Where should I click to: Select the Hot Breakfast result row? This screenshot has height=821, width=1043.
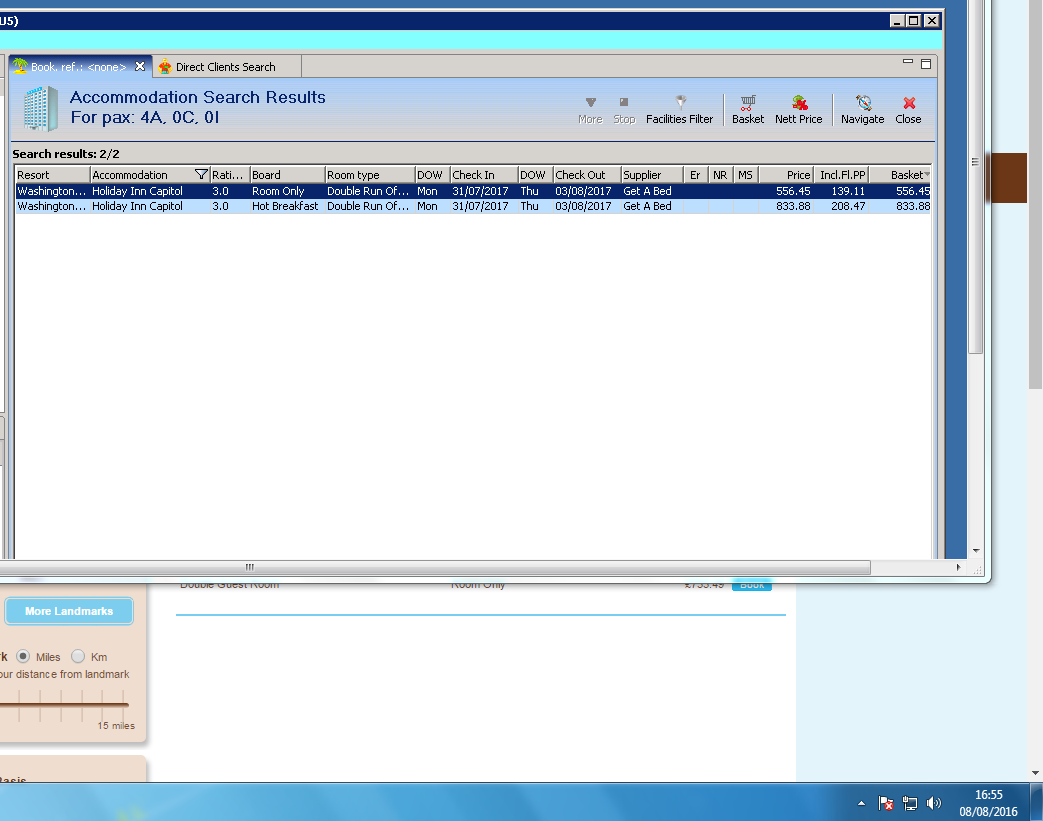(473, 206)
